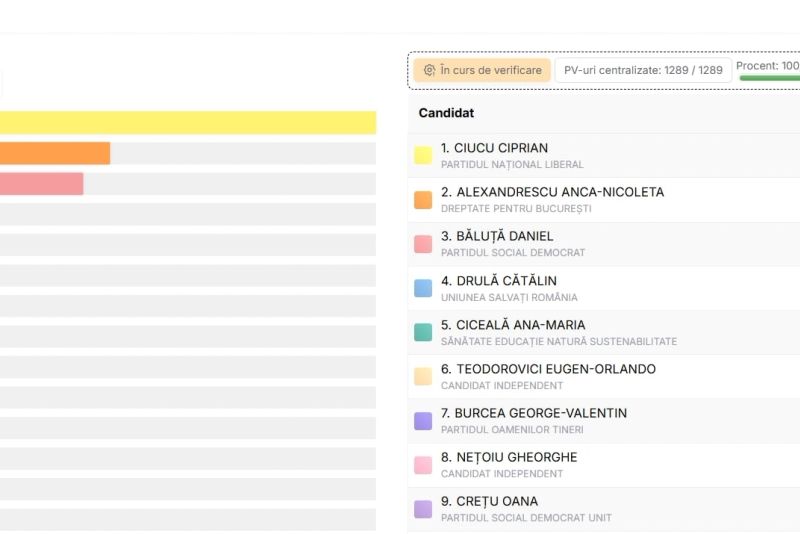Viewport: 800px width, 534px height.
Task: Click the 'În curs de verificare' badge
Action: 482,70
